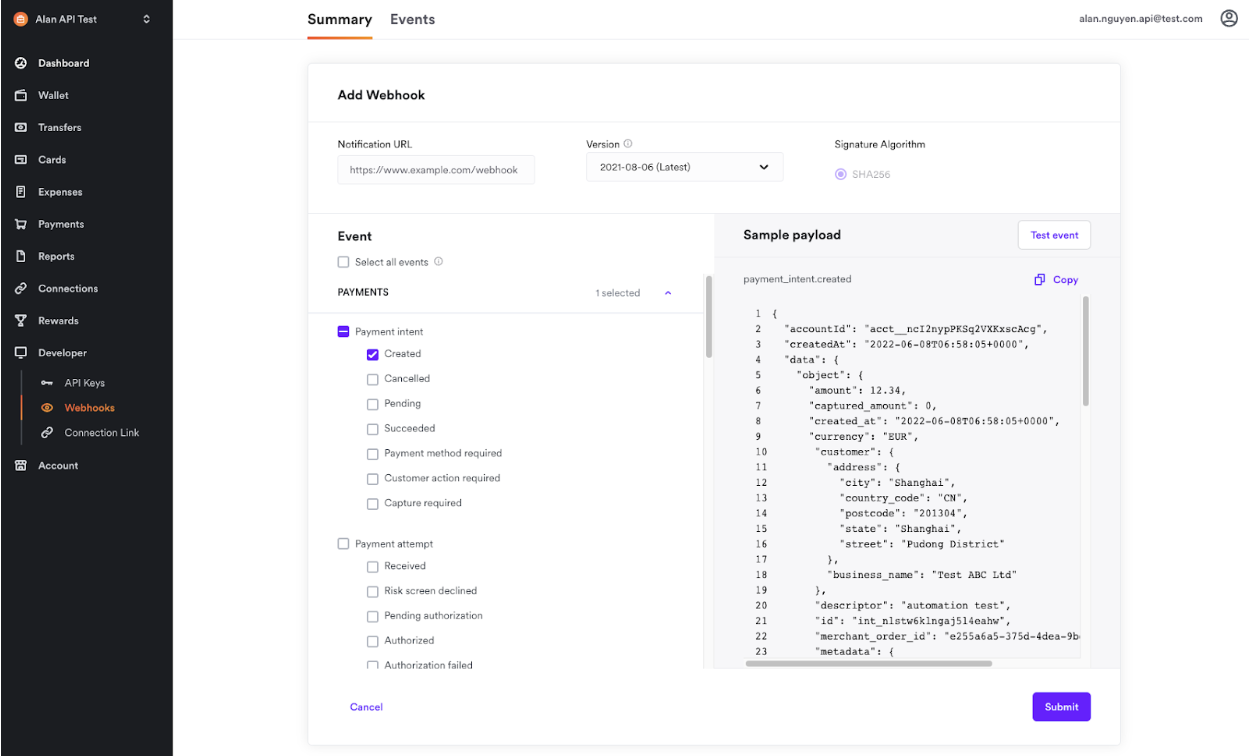
Task: Open the user profile avatar icon
Action: click(x=1229, y=18)
